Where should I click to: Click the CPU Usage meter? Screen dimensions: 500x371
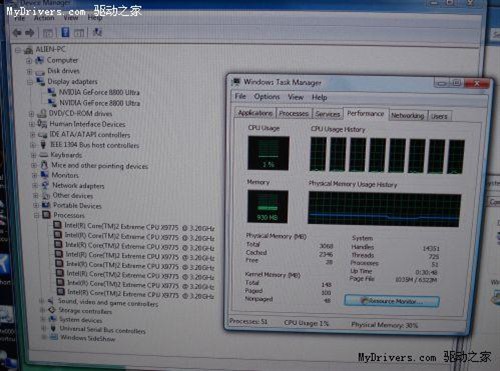(268, 153)
